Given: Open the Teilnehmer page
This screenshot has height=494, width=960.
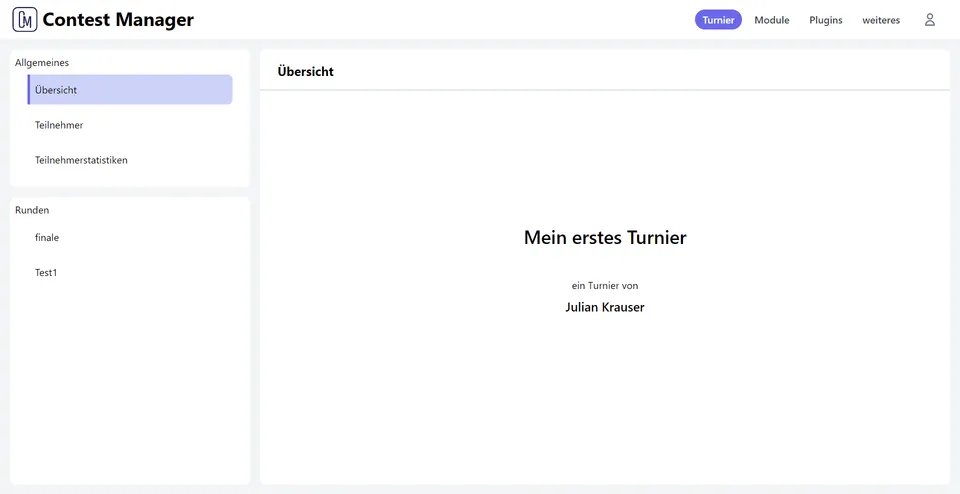Looking at the screenshot, I should [130, 125].
